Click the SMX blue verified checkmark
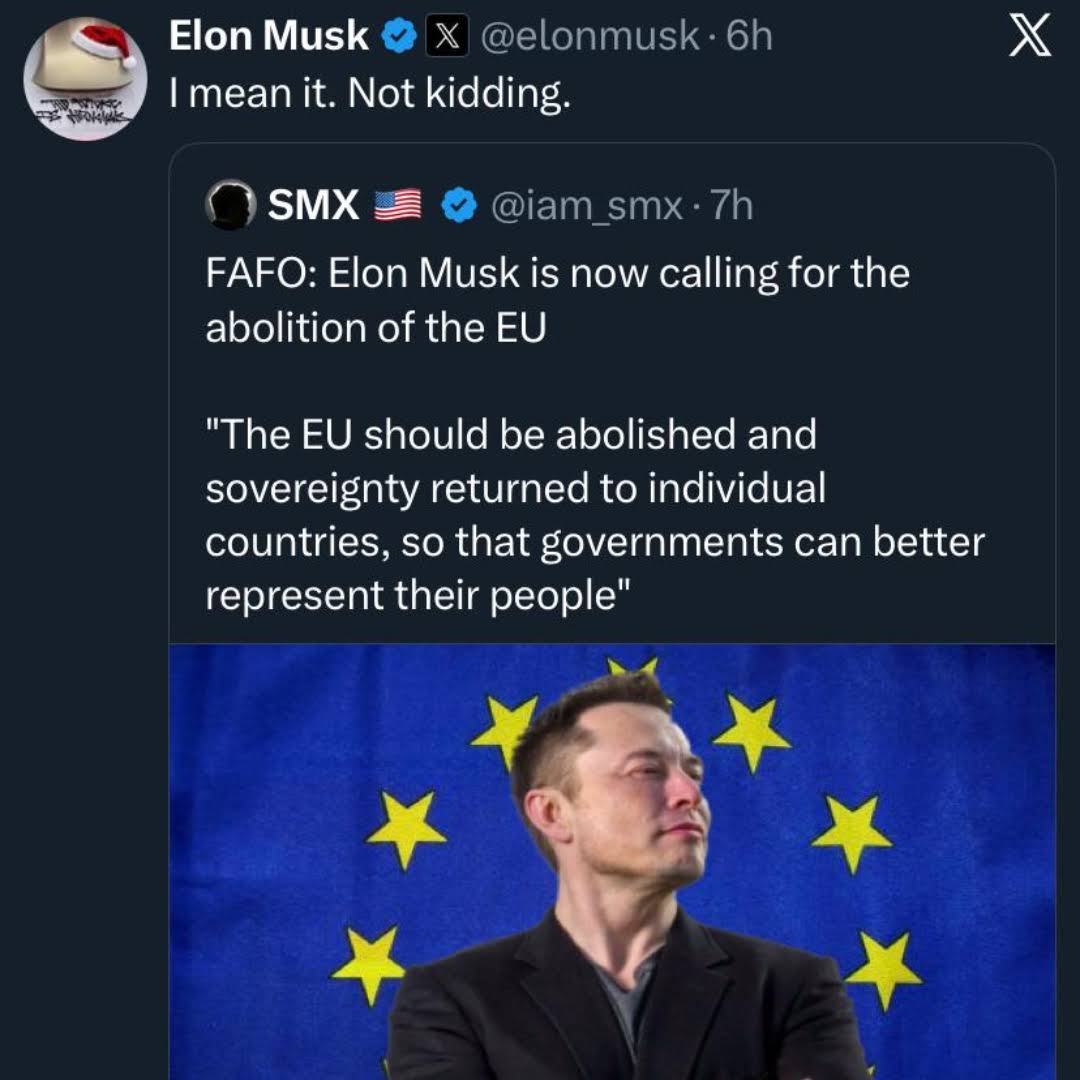 click(x=459, y=206)
